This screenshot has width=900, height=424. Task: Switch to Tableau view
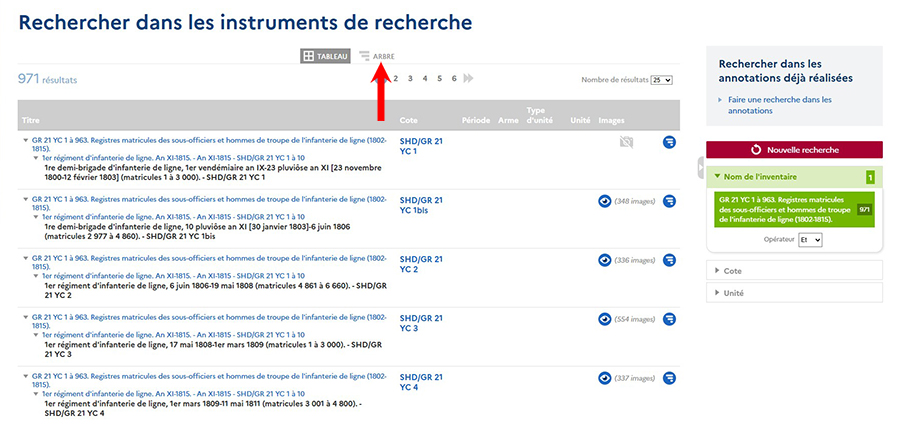[x=325, y=57]
